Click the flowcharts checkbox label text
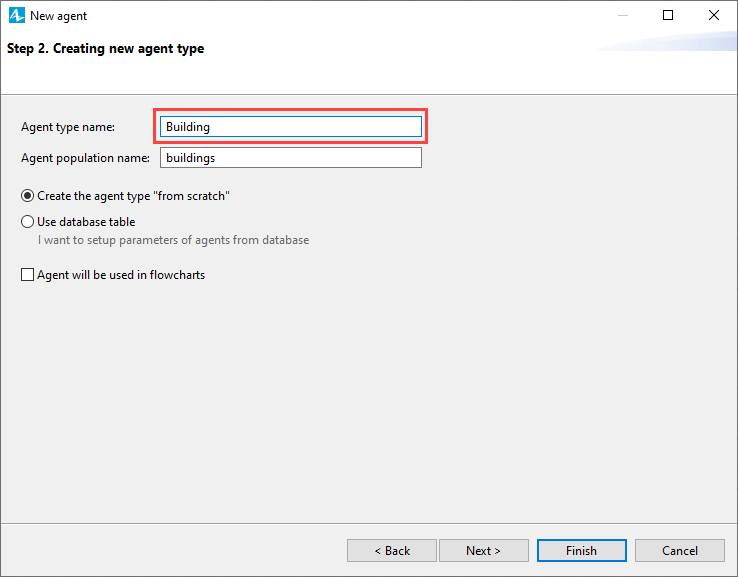Viewport: 738px width, 577px height. tap(121, 275)
